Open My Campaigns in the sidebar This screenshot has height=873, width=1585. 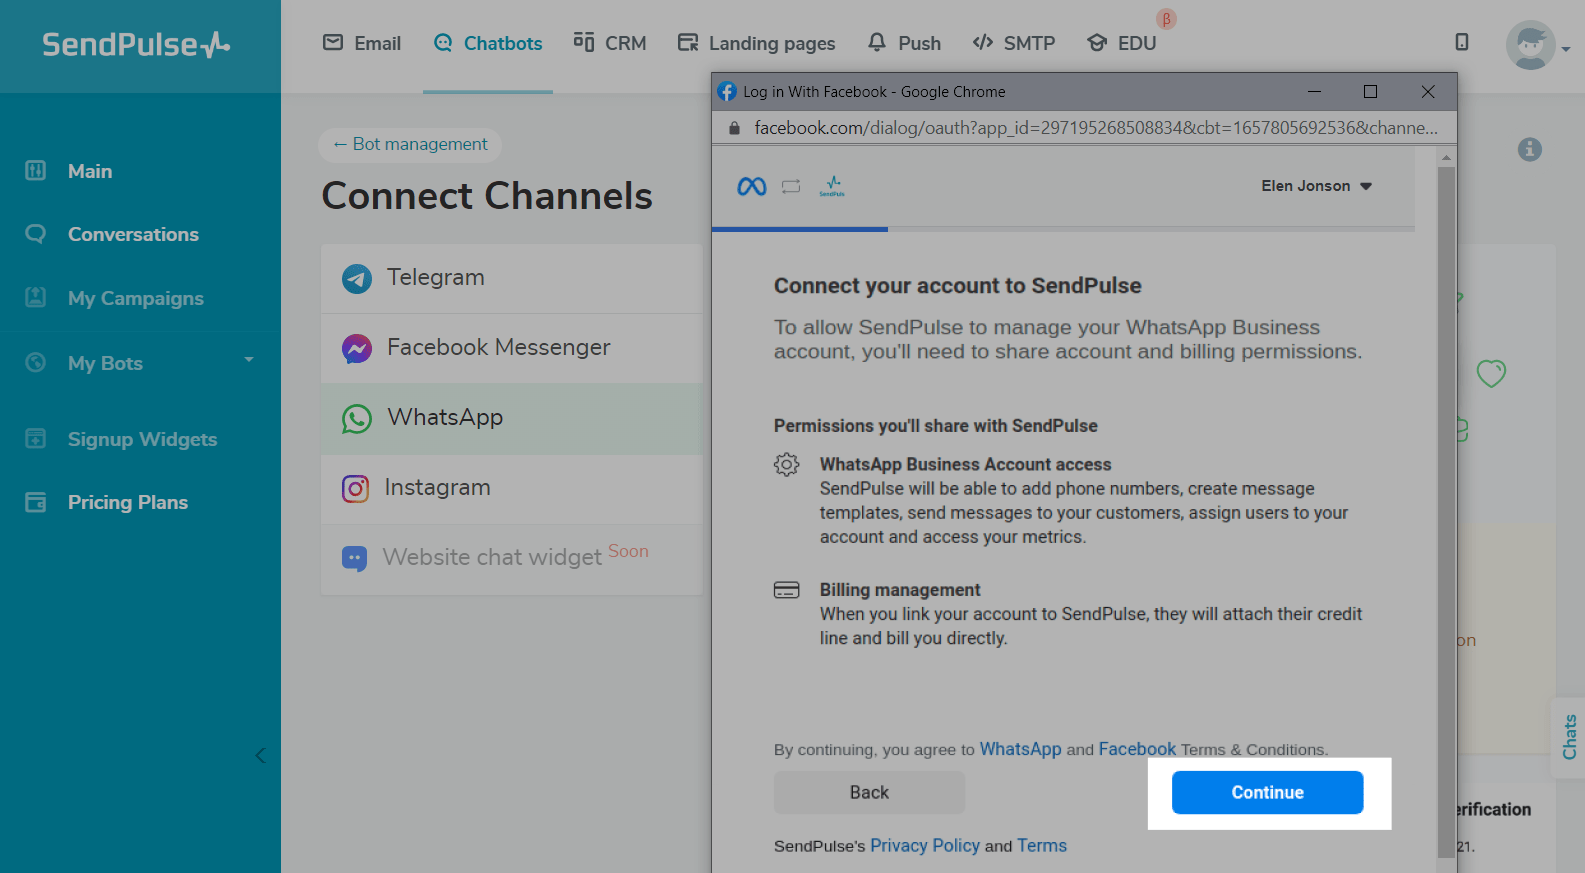pos(136,298)
